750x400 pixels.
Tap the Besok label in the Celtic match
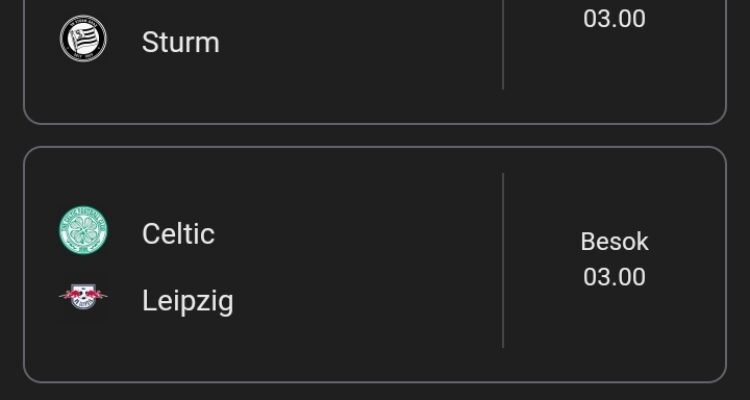point(614,242)
